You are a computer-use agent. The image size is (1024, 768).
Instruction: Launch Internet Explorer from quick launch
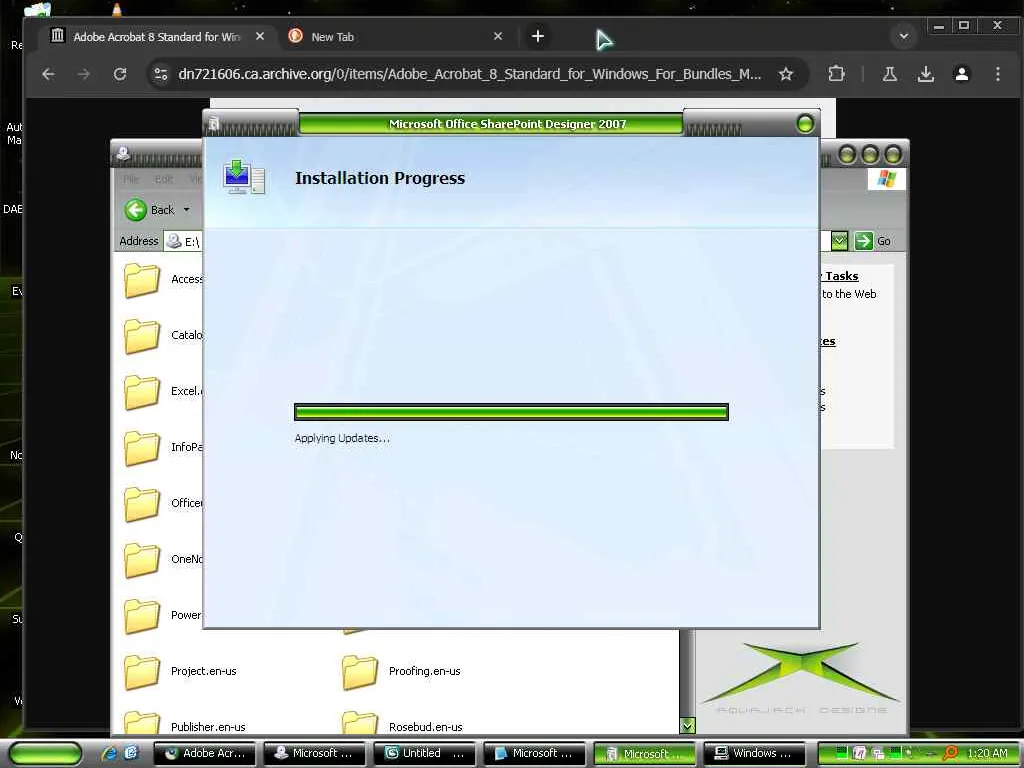pyautogui.click(x=109, y=753)
